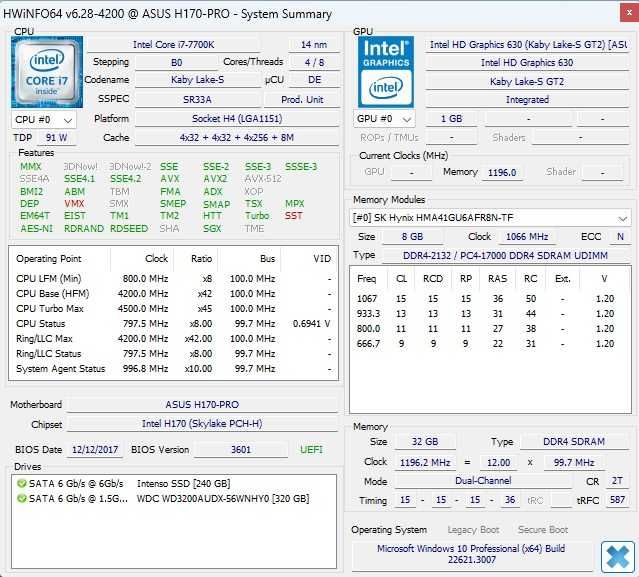Click the Legacy Boot indicator
The image size is (639, 577).
coord(473,530)
